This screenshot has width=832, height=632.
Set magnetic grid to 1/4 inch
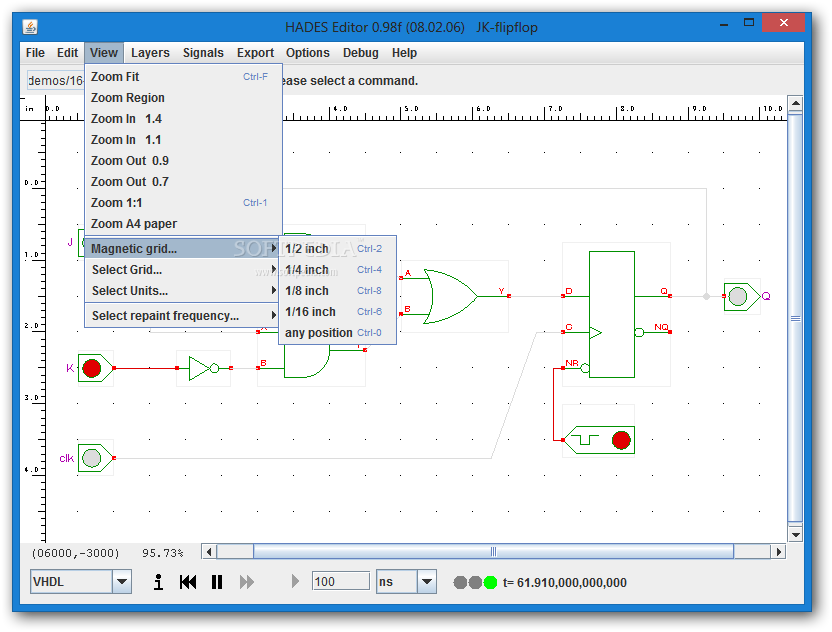pos(337,270)
